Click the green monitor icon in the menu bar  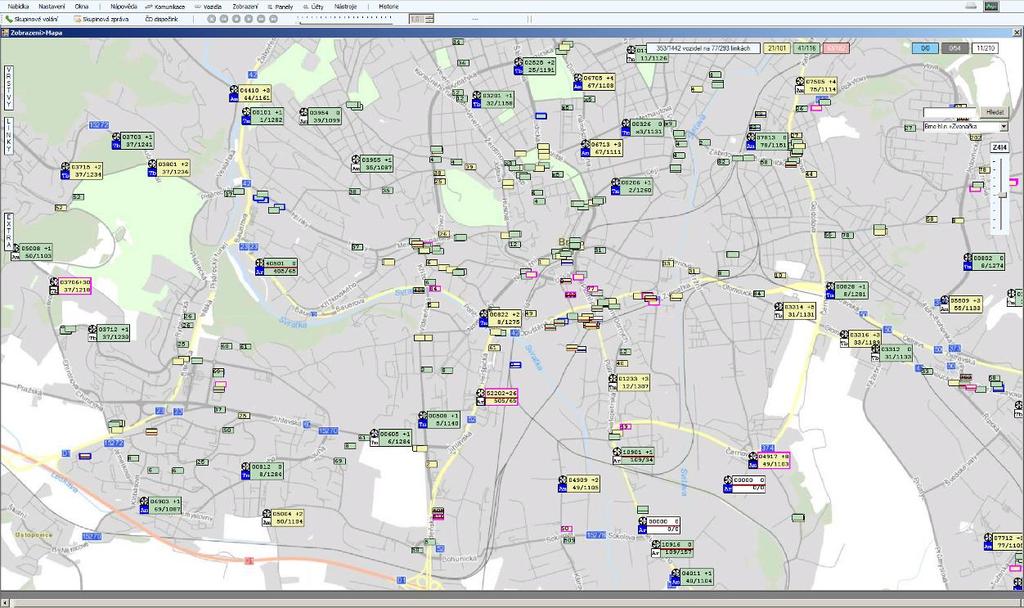(x=991, y=6)
